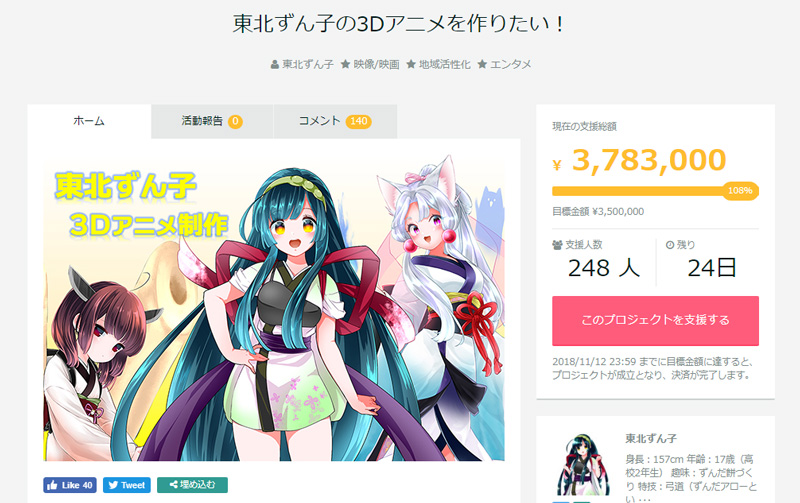Viewport: 800px width, 503px height.
Task: Click the star icon next to 地域活性化
Action: (411, 64)
